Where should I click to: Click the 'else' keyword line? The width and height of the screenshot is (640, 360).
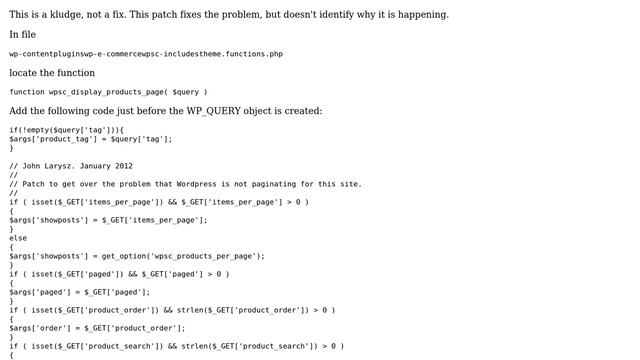18,238
